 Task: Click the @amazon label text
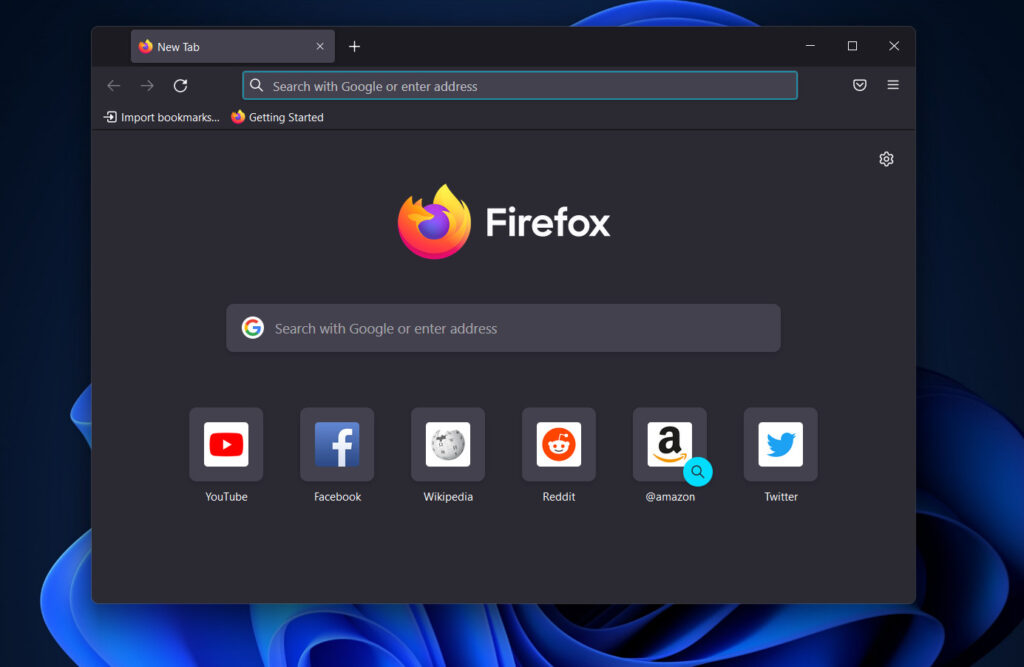[x=670, y=496]
